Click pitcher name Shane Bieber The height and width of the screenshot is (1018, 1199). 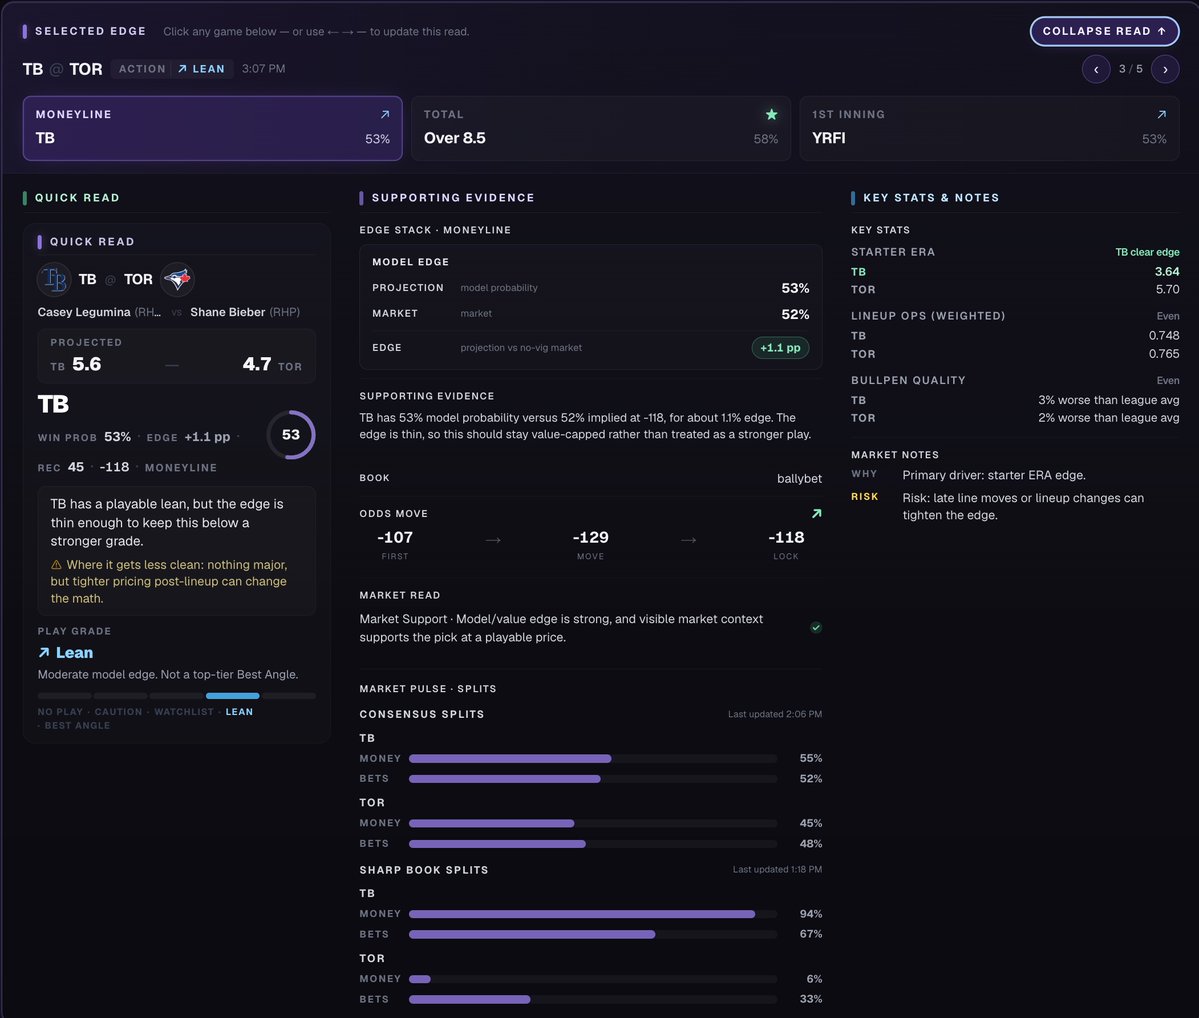(228, 312)
